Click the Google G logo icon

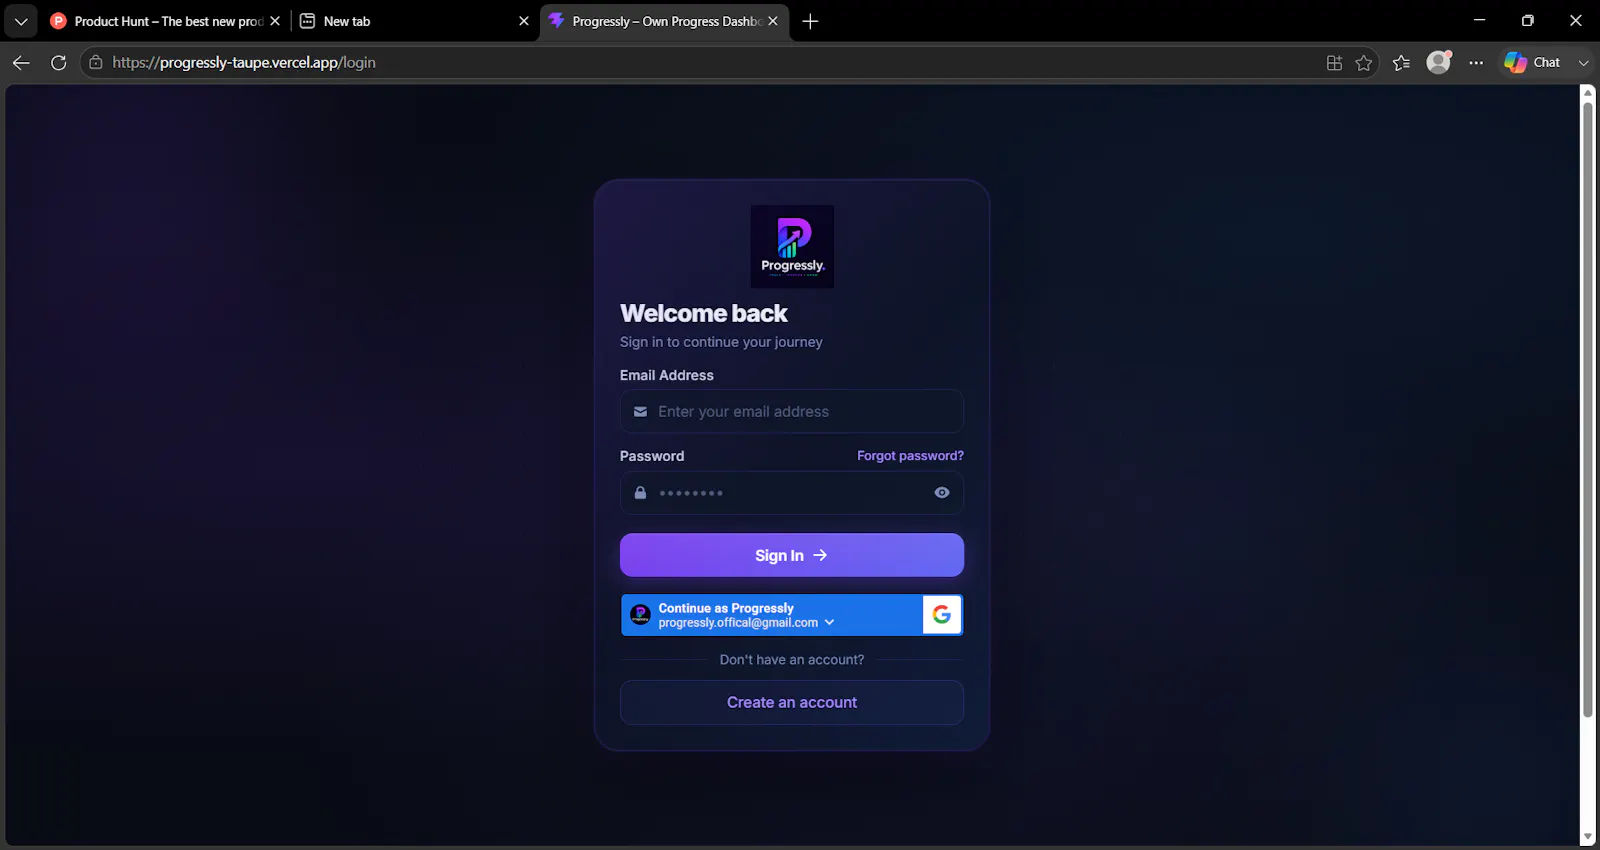coord(942,615)
